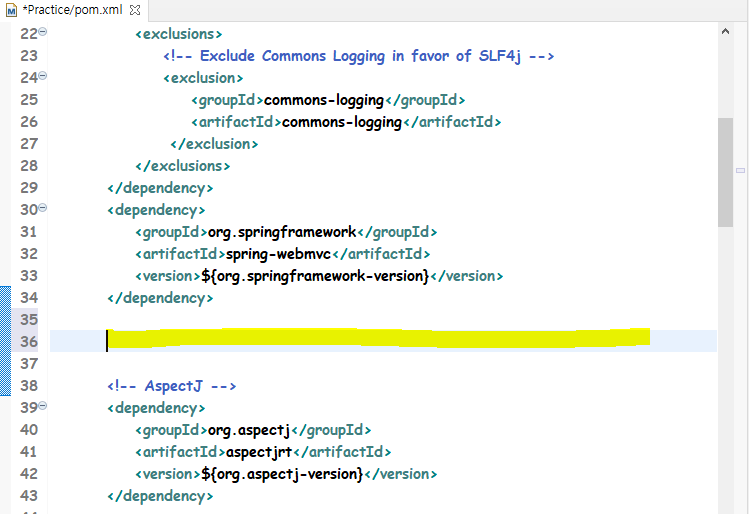Select the *Practice/pom.xml editor tab
The height and width of the screenshot is (514, 749).
(73, 10)
